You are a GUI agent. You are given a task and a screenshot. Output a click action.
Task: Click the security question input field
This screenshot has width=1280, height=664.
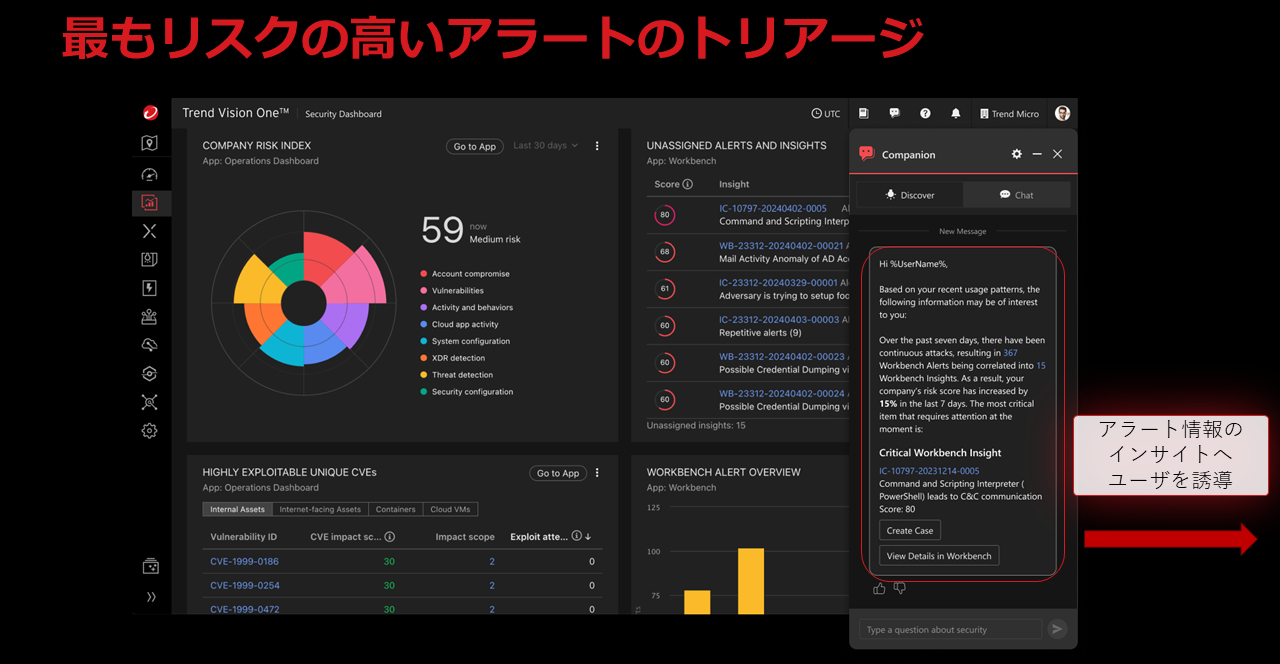click(950, 630)
